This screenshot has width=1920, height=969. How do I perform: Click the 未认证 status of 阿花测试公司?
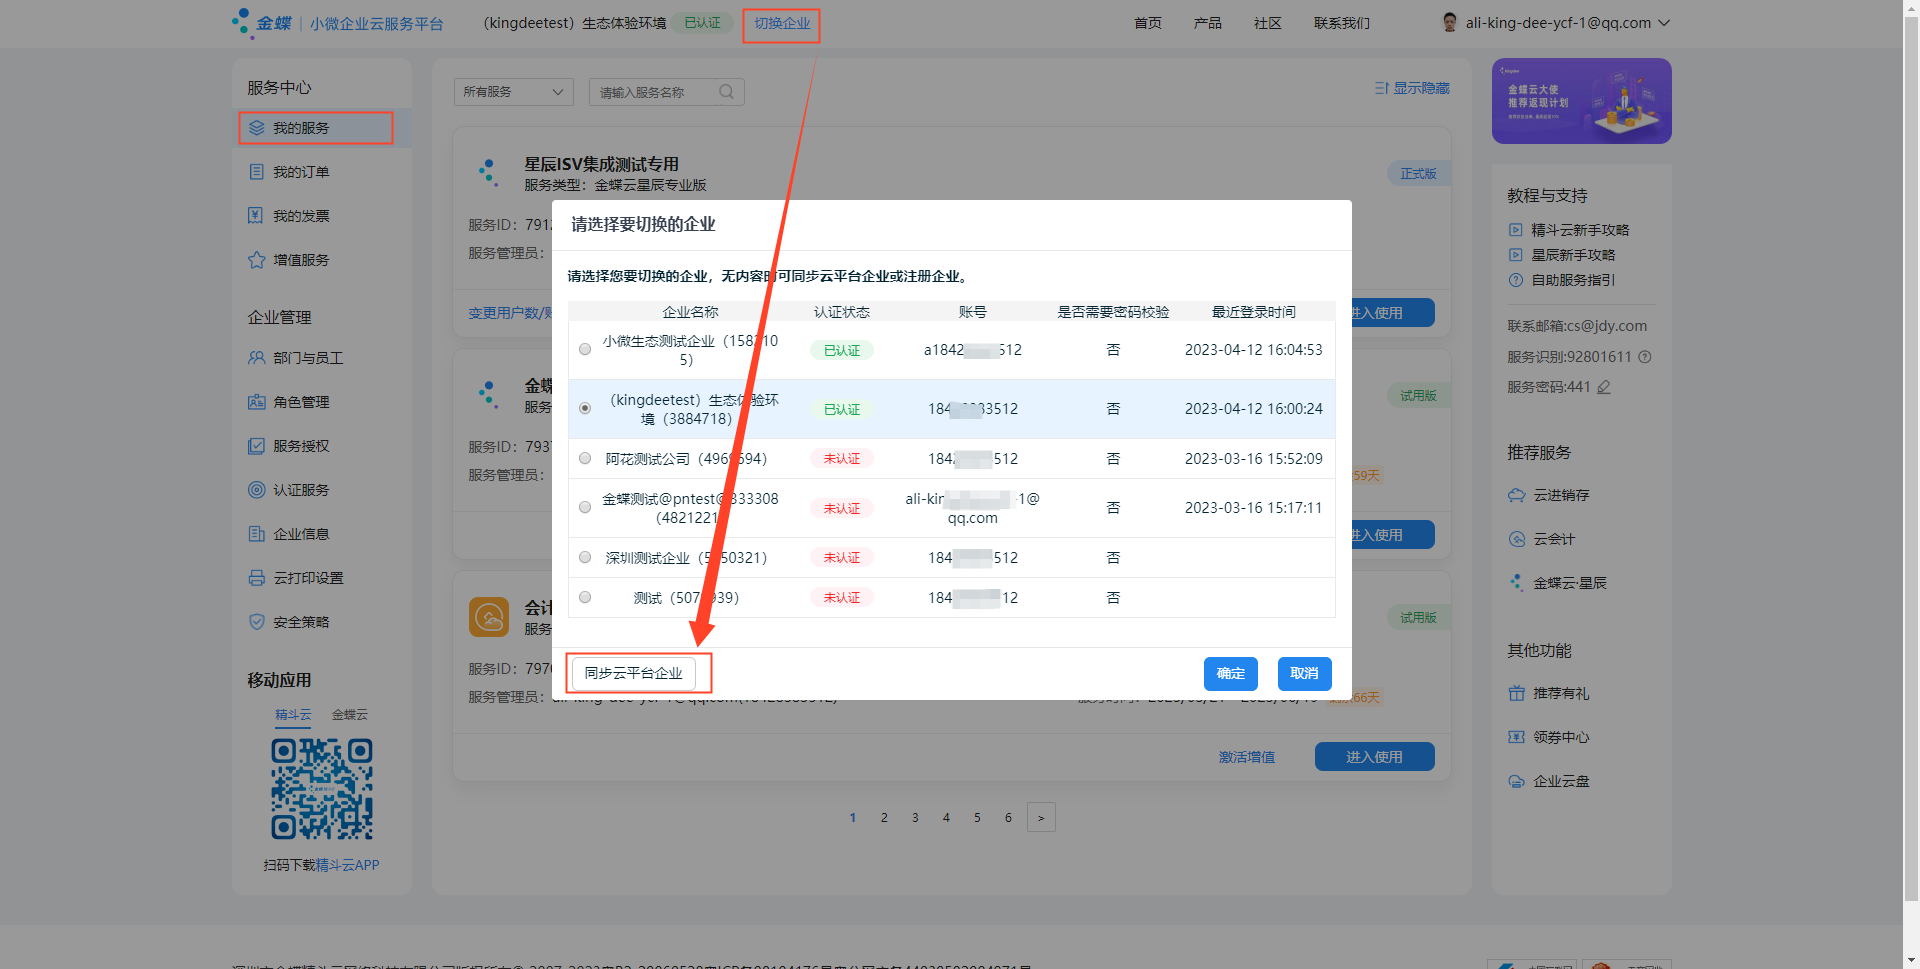[842, 458]
